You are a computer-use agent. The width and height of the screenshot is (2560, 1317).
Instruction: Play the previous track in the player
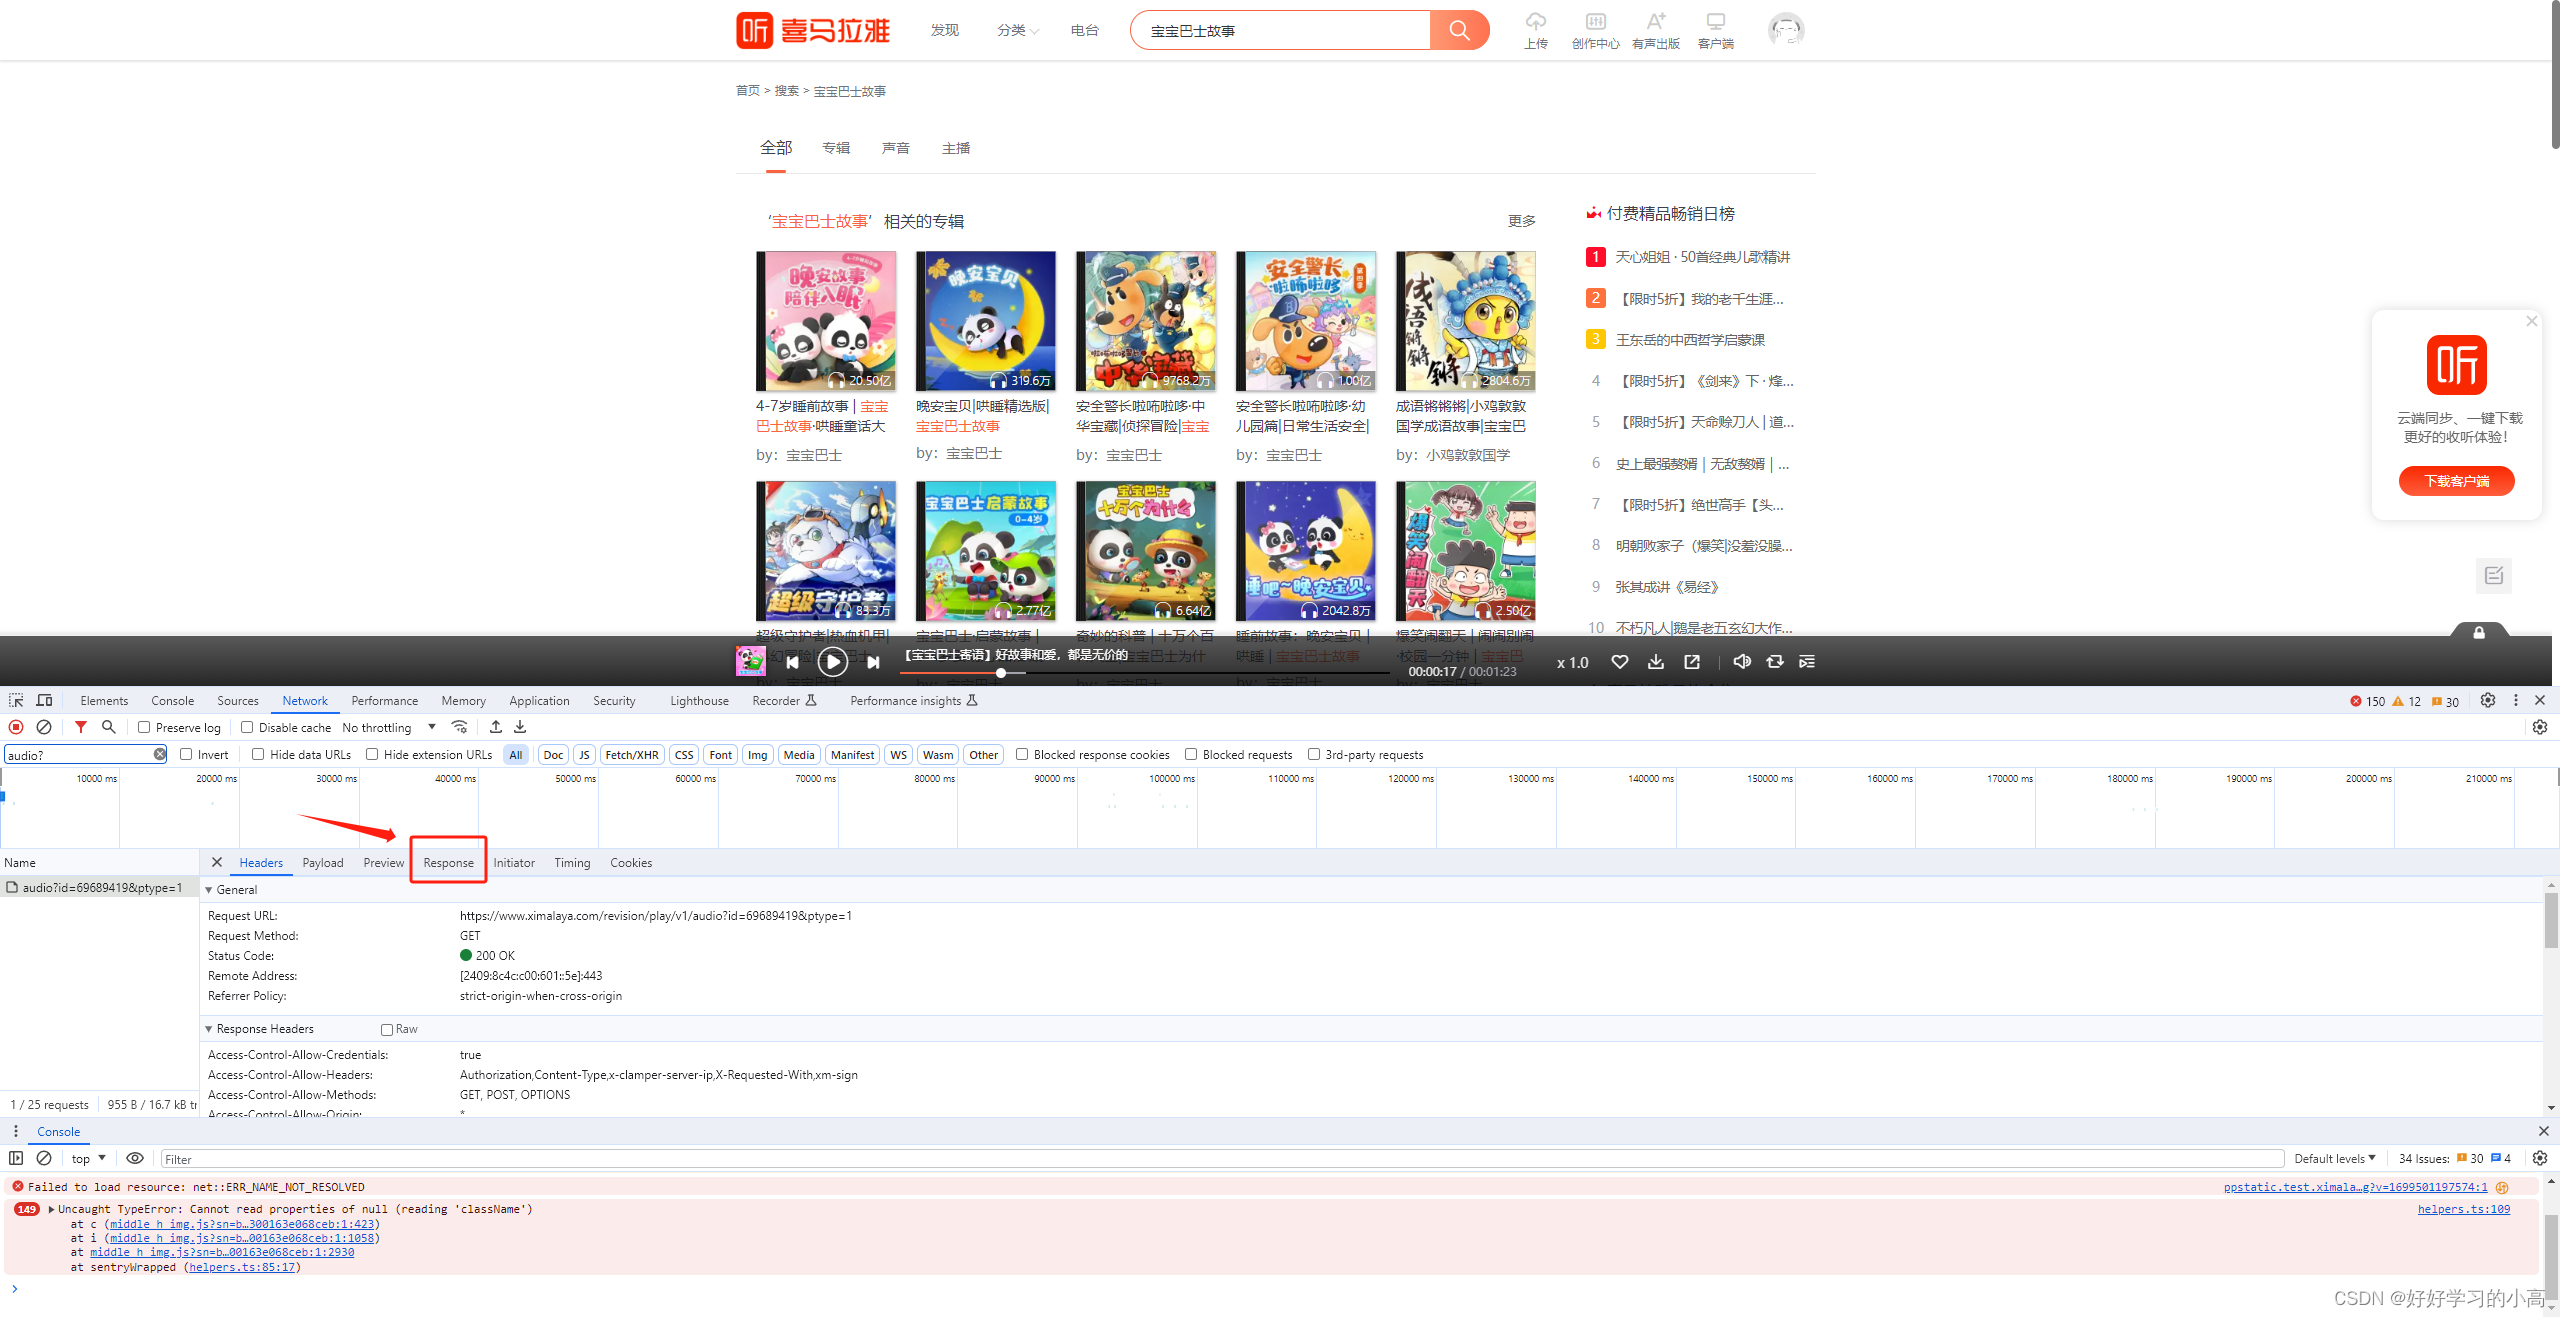(x=792, y=662)
